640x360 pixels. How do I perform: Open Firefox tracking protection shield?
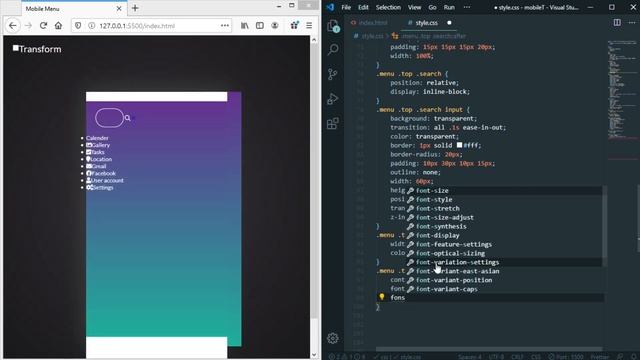(x=78, y=26)
